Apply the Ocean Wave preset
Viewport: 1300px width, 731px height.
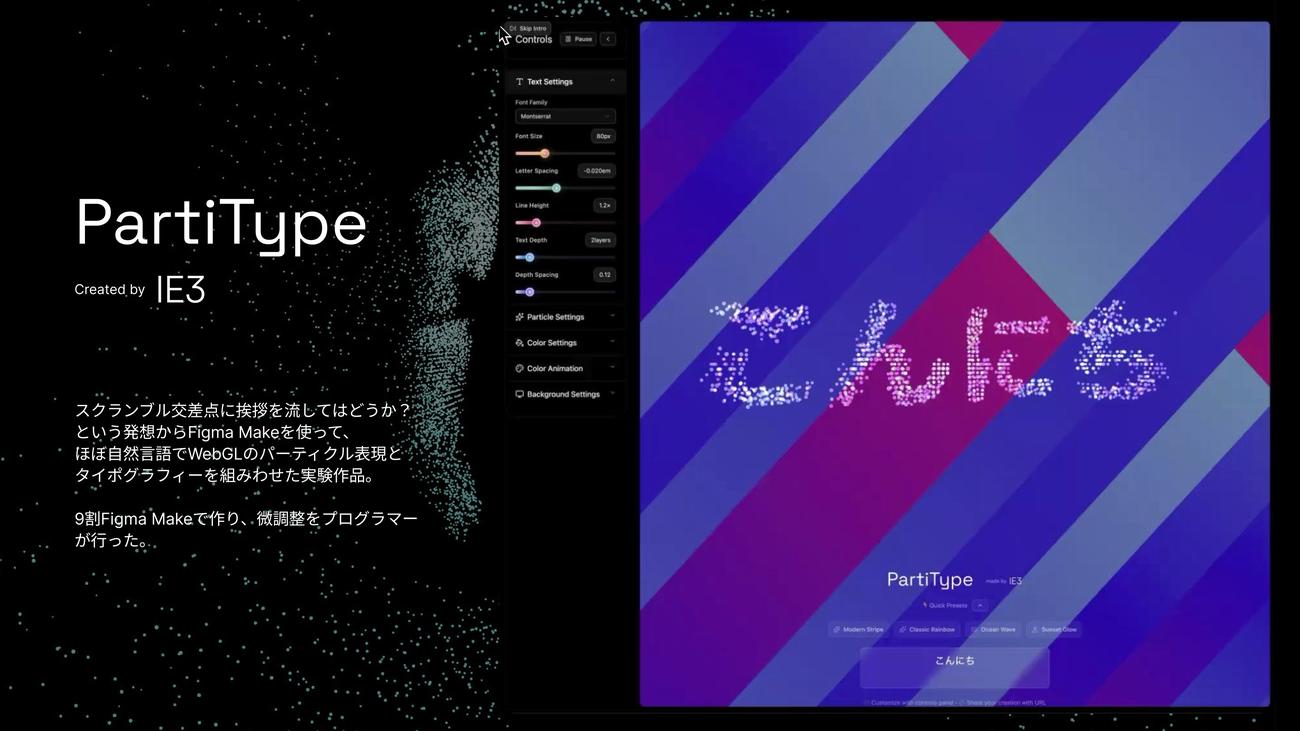994,630
